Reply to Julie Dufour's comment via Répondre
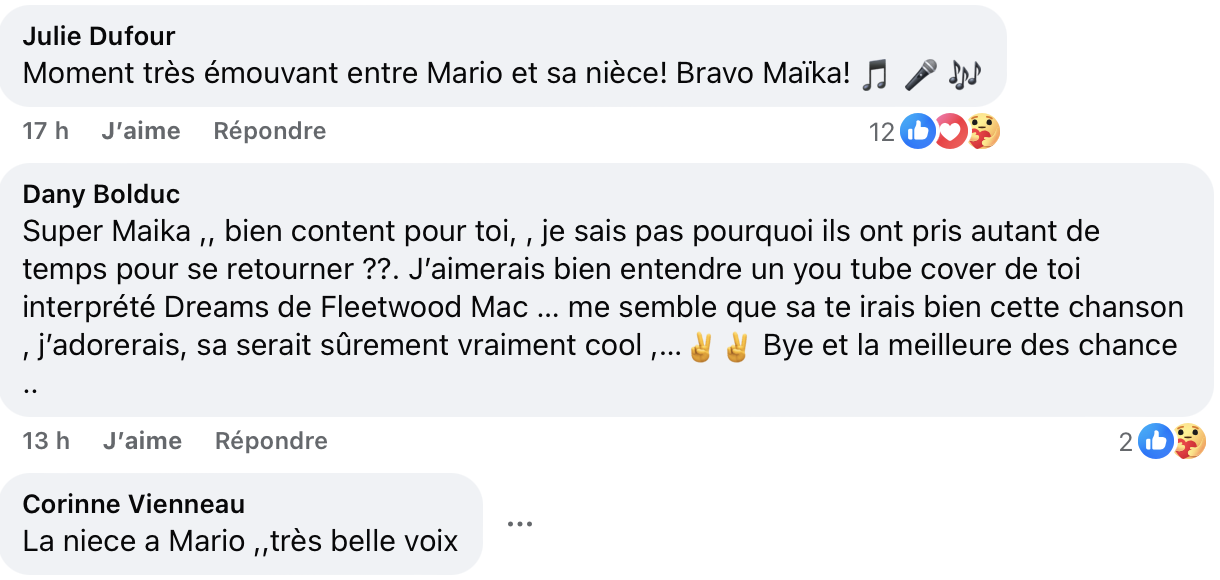This screenshot has width=1220, height=580. click(x=270, y=131)
